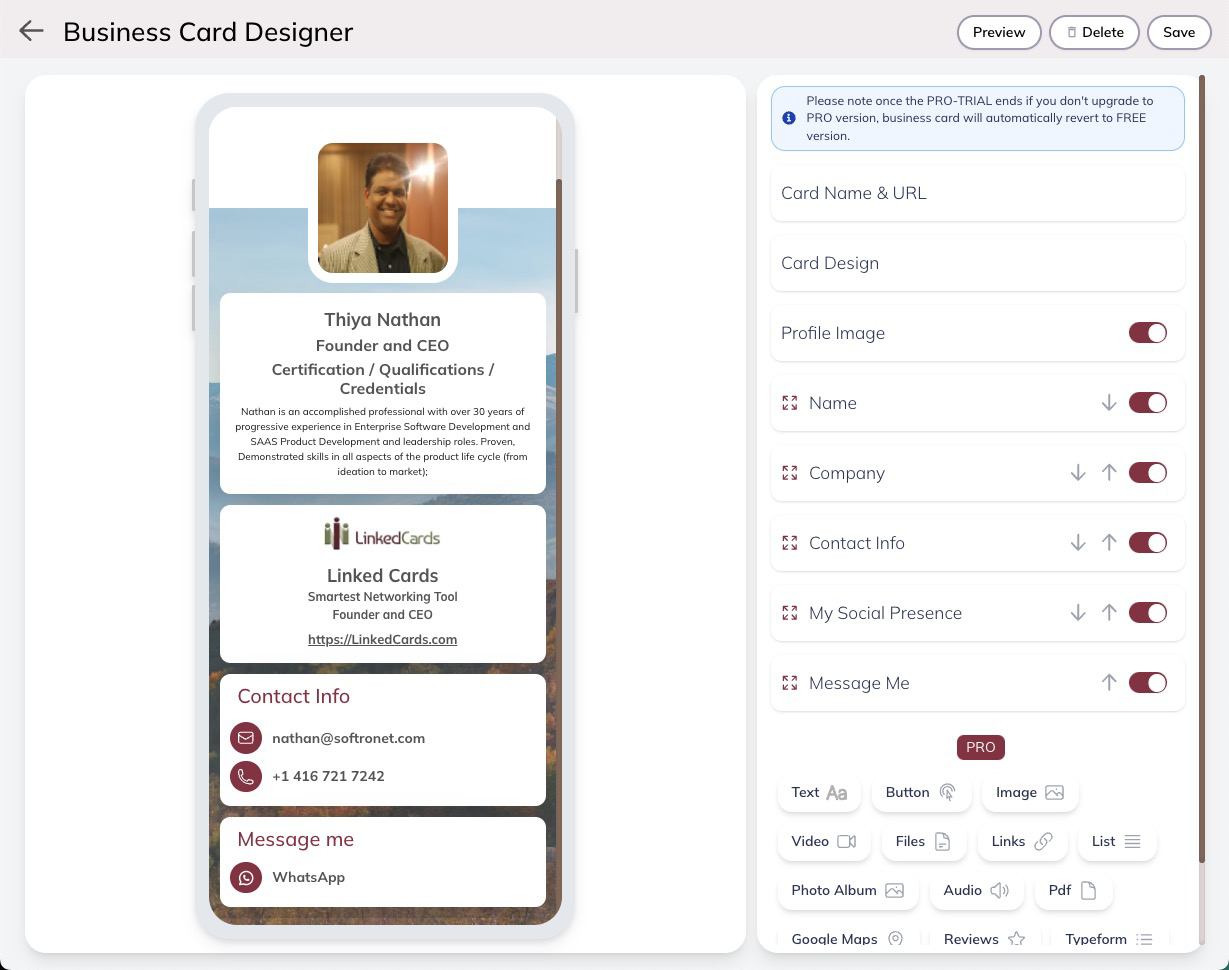Click the profile photo on the card
The width and height of the screenshot is (1229, 970).
[382, 208]
